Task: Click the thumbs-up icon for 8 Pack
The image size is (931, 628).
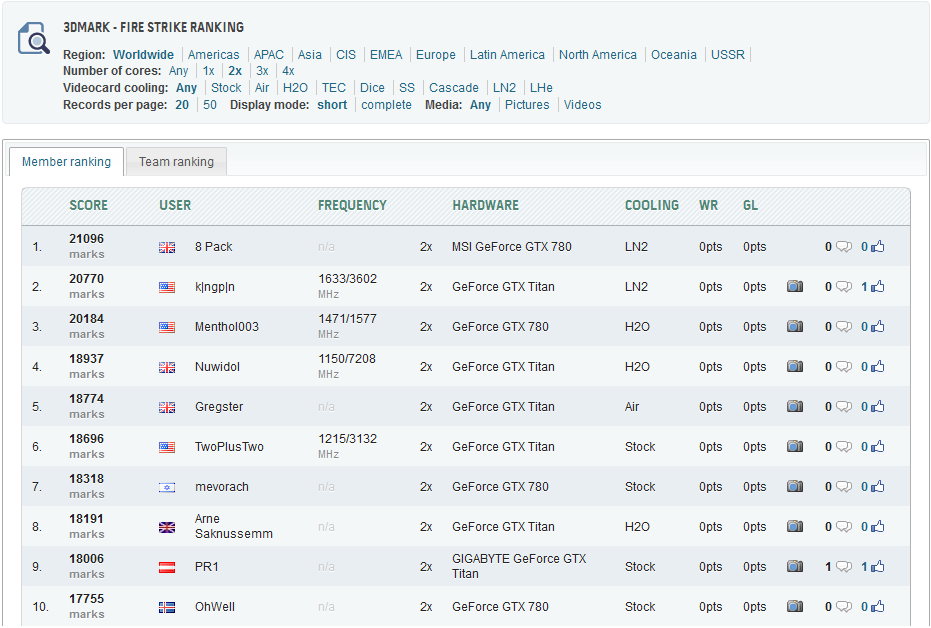Action: tap(877, 247)
